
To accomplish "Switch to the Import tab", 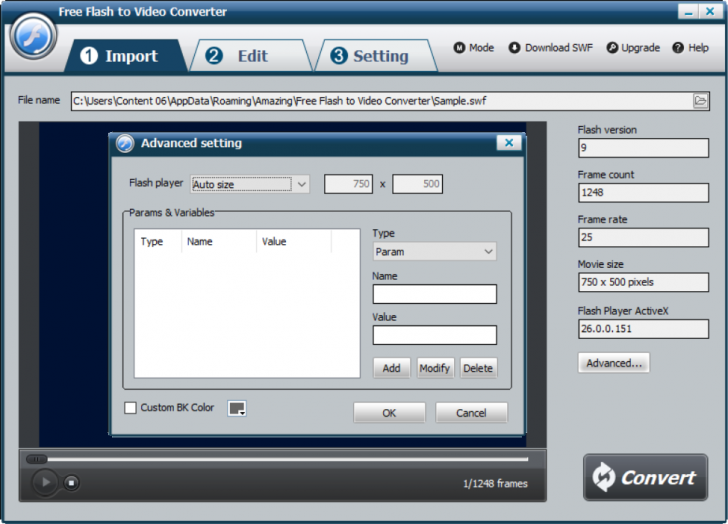I will tap(125, 56).
